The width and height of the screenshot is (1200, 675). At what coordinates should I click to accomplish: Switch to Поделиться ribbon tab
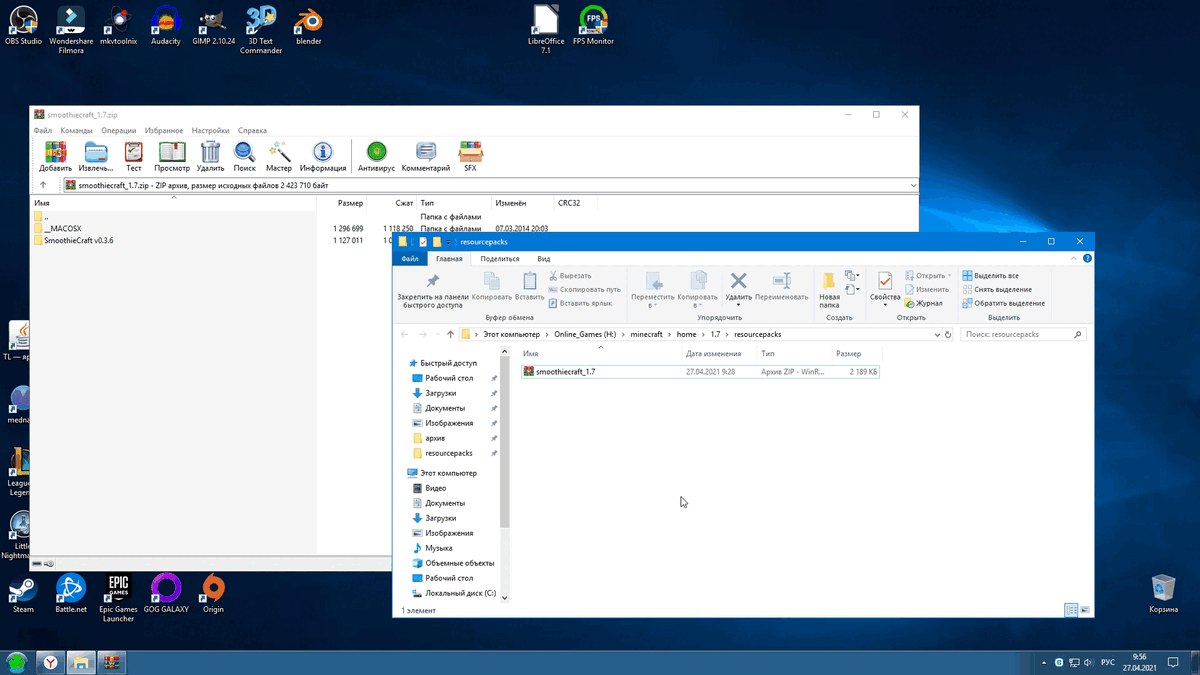click(x=500, y=259)
